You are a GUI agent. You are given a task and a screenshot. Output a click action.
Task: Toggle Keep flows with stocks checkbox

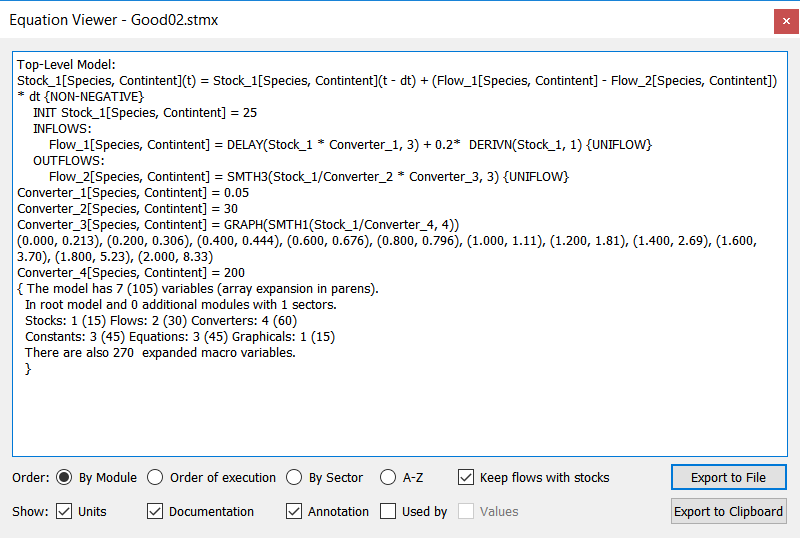[466, 477]
